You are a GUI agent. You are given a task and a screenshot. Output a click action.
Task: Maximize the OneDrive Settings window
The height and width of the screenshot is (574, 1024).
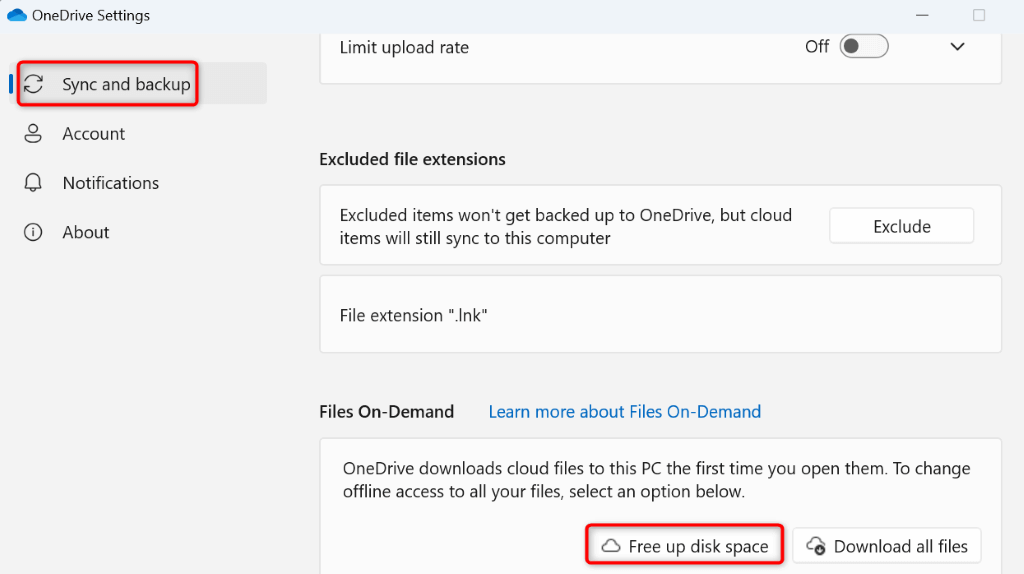click(979, 15)
